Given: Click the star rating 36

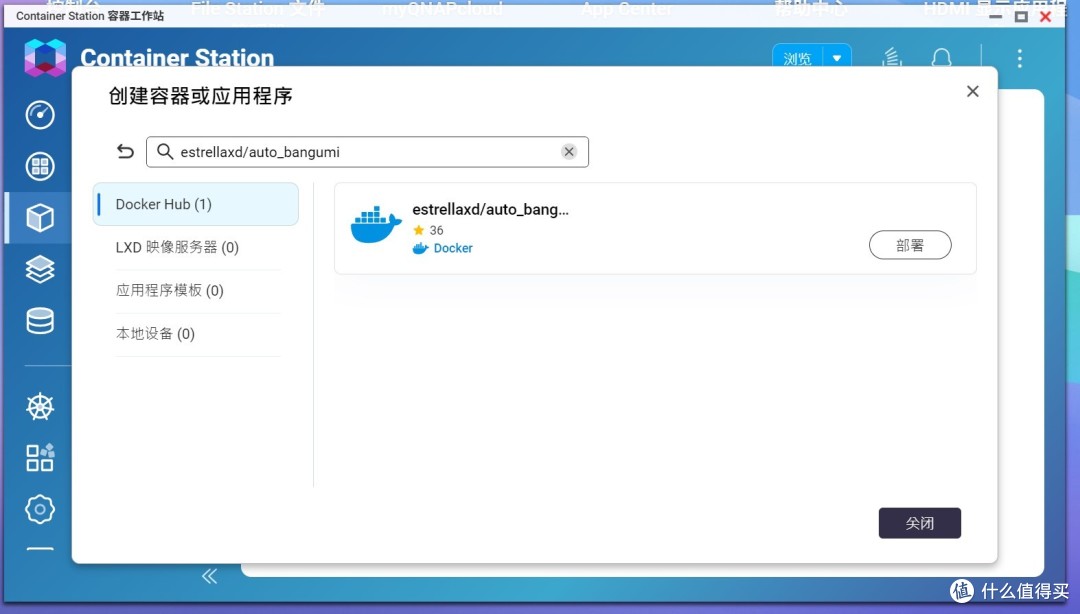Looking at the screenshot, I should [428, 230].
